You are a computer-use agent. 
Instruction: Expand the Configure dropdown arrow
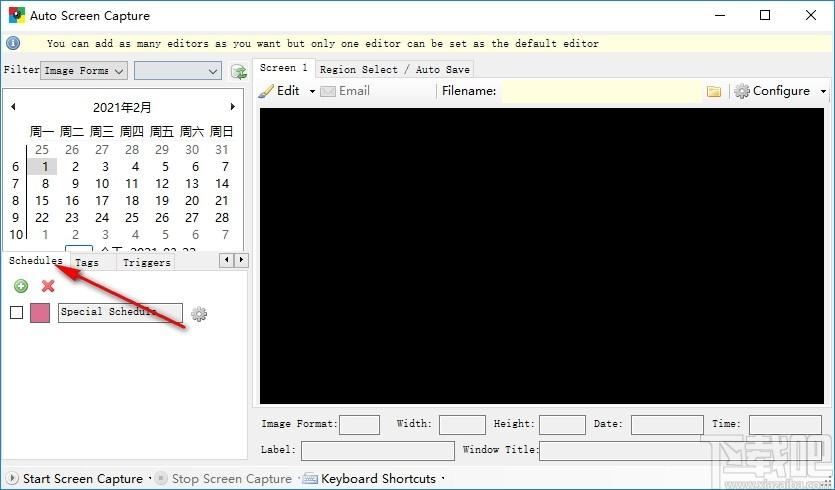coord(823,91)
